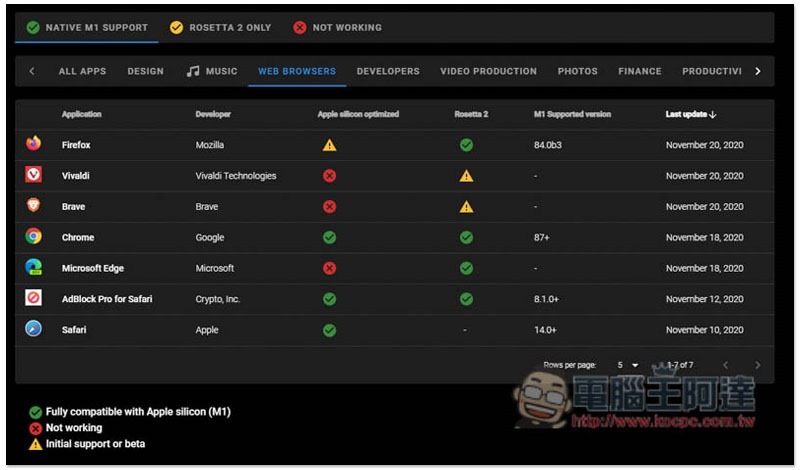Click the Firefox application name

(76, 145)
